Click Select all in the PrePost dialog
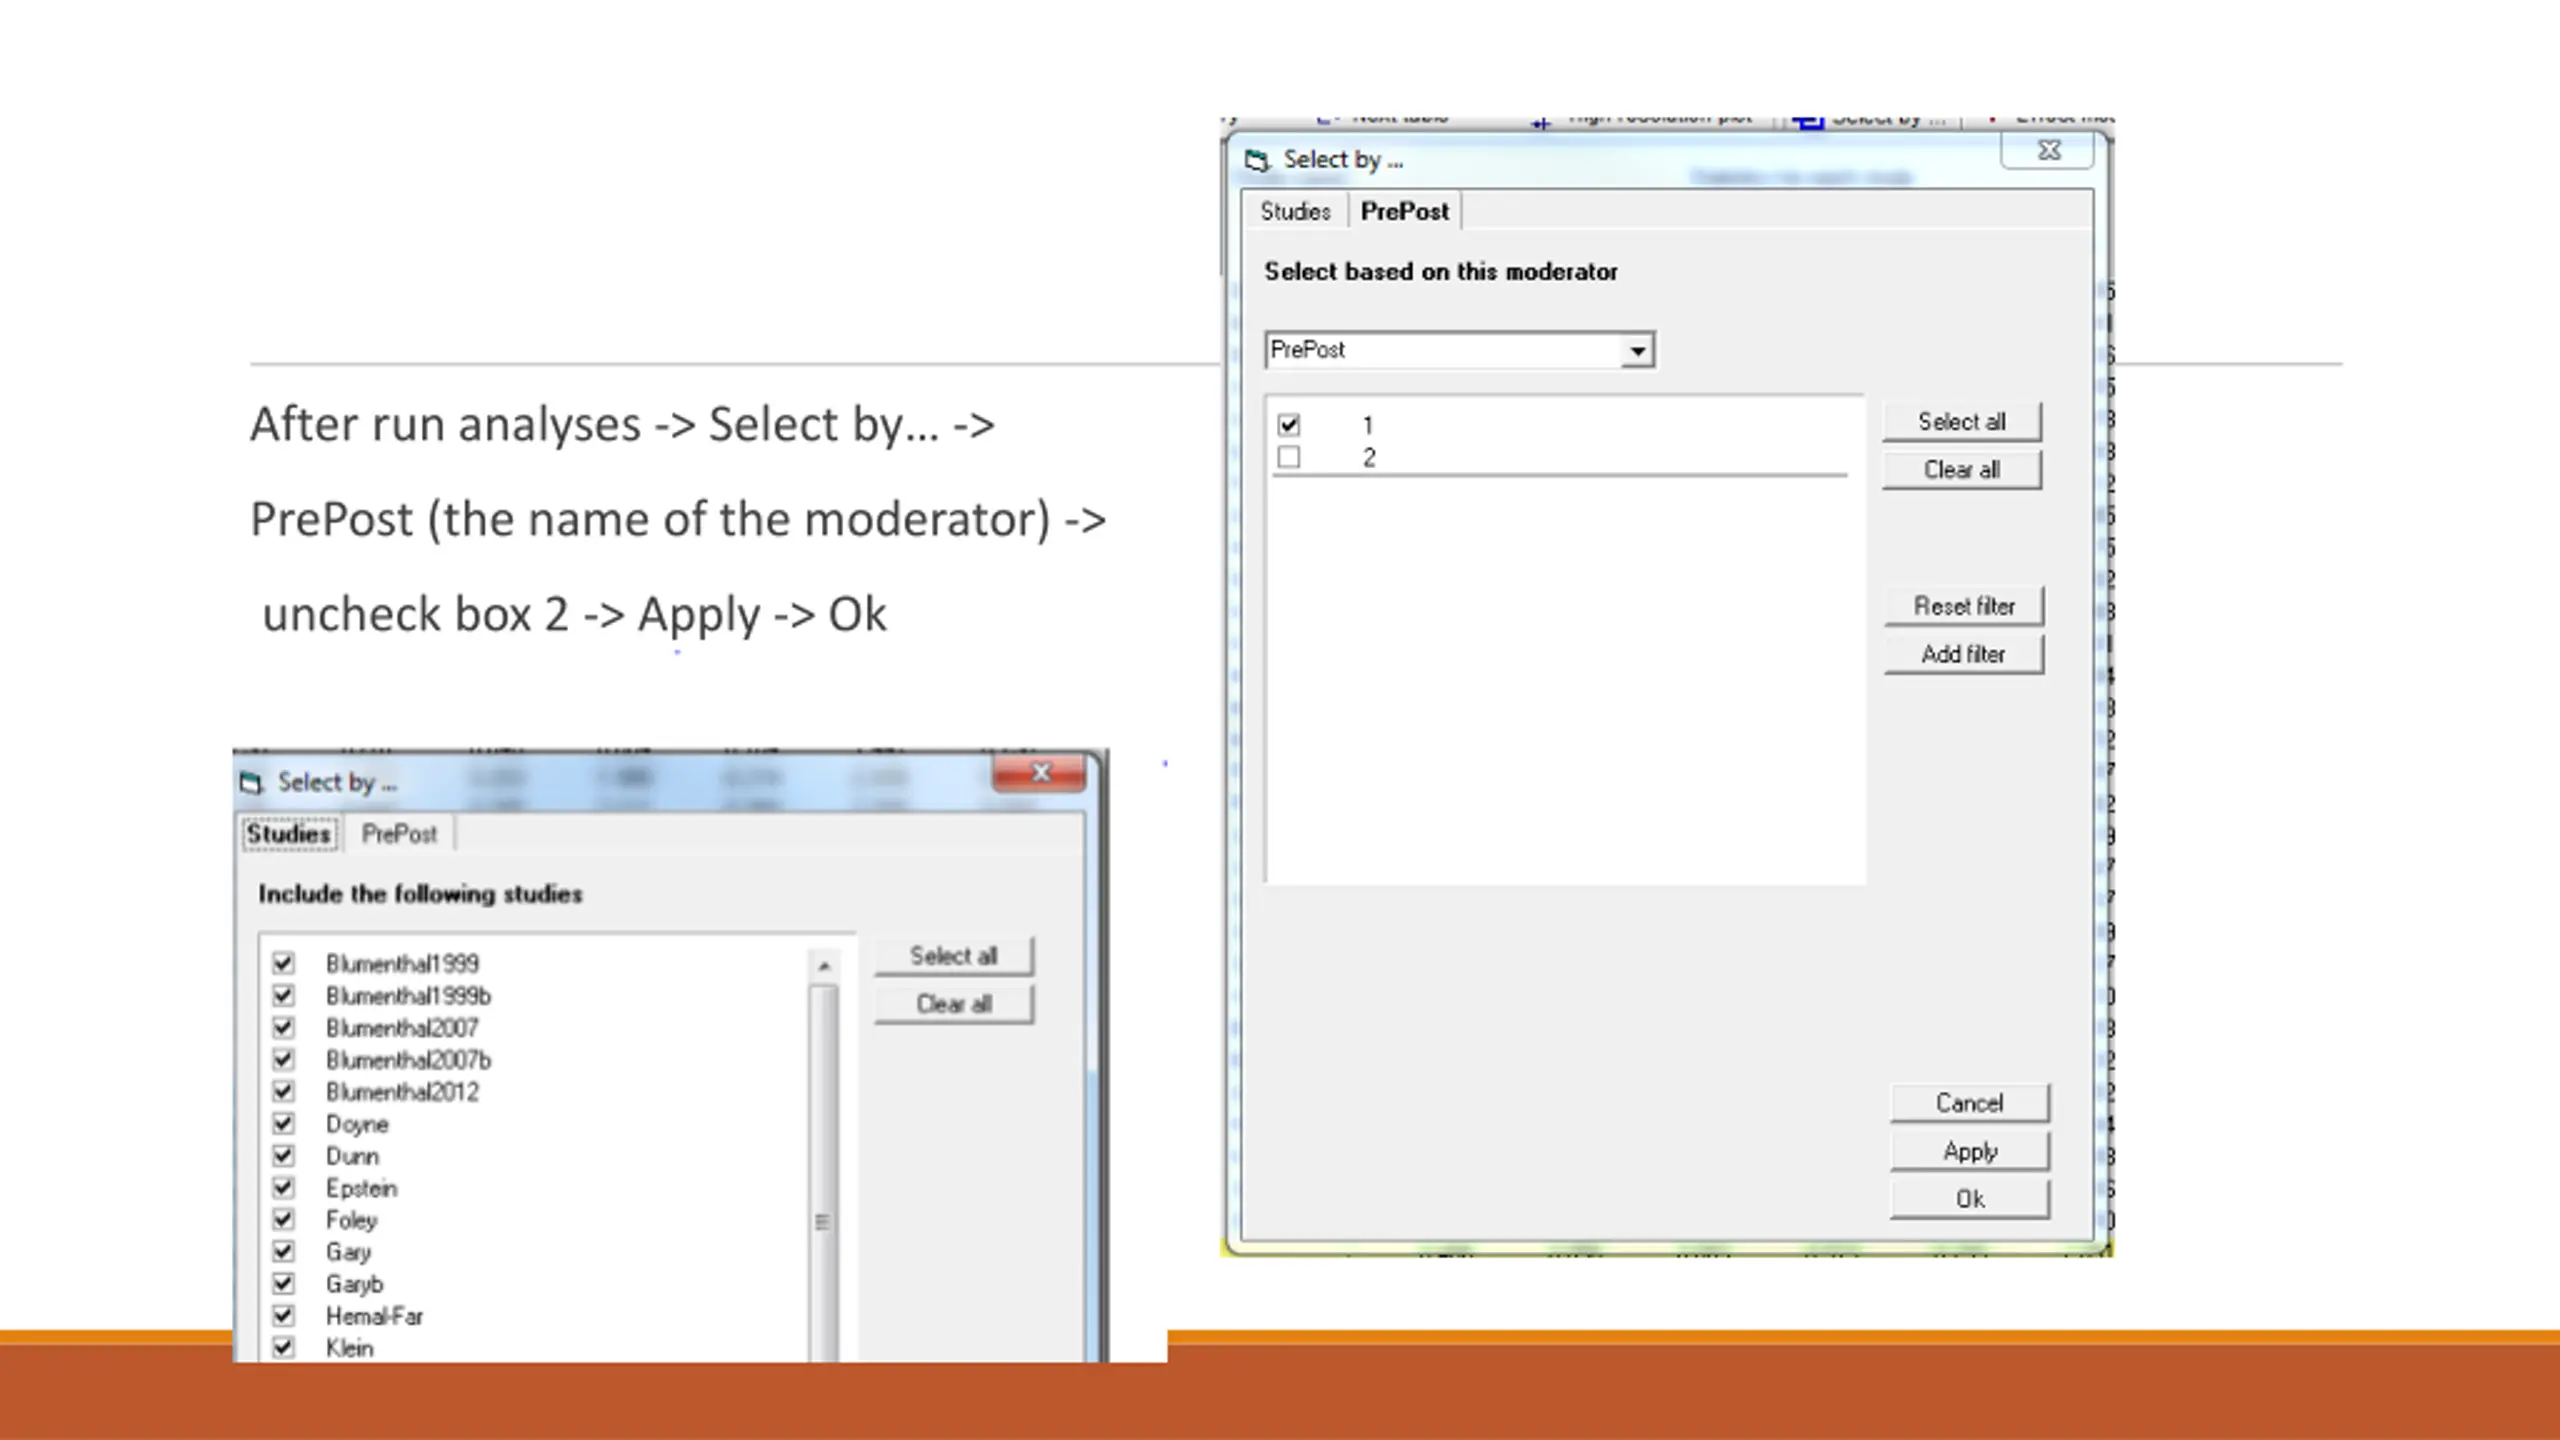The height and width of the screenshot is (1440, 2560). [1961, 421]
